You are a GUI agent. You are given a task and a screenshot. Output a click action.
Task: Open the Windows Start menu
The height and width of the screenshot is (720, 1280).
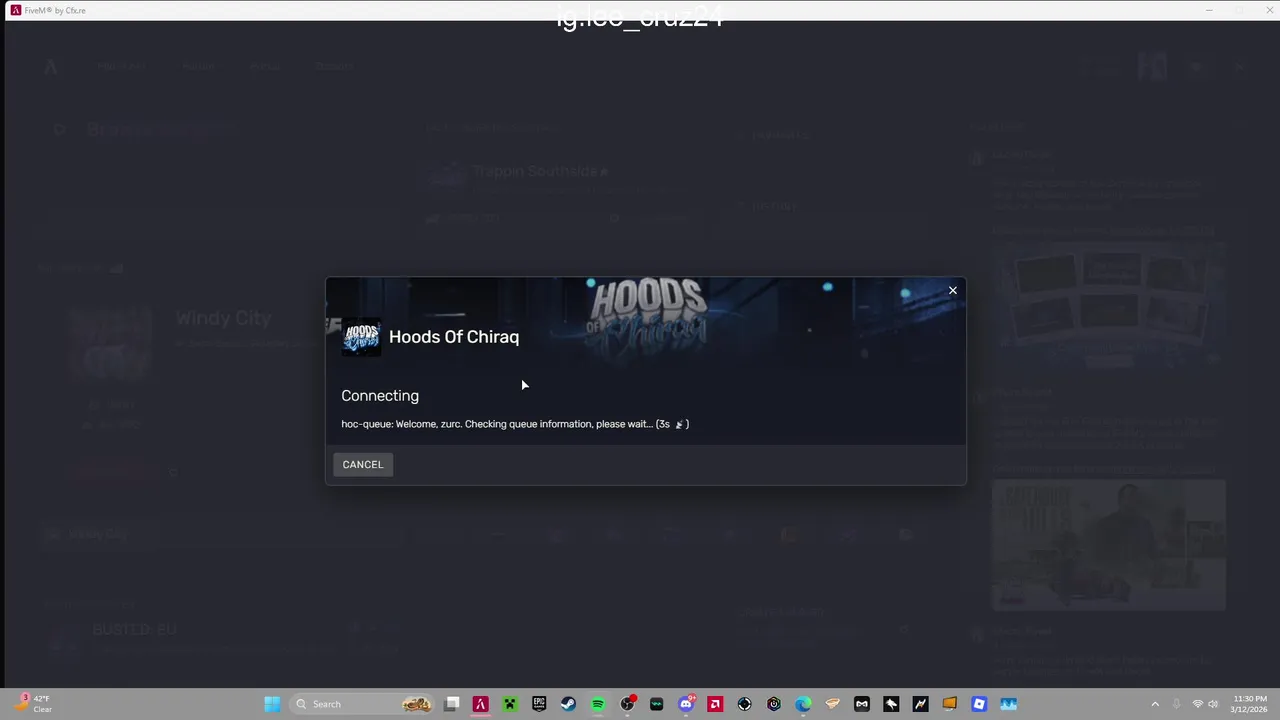point(272,704)
